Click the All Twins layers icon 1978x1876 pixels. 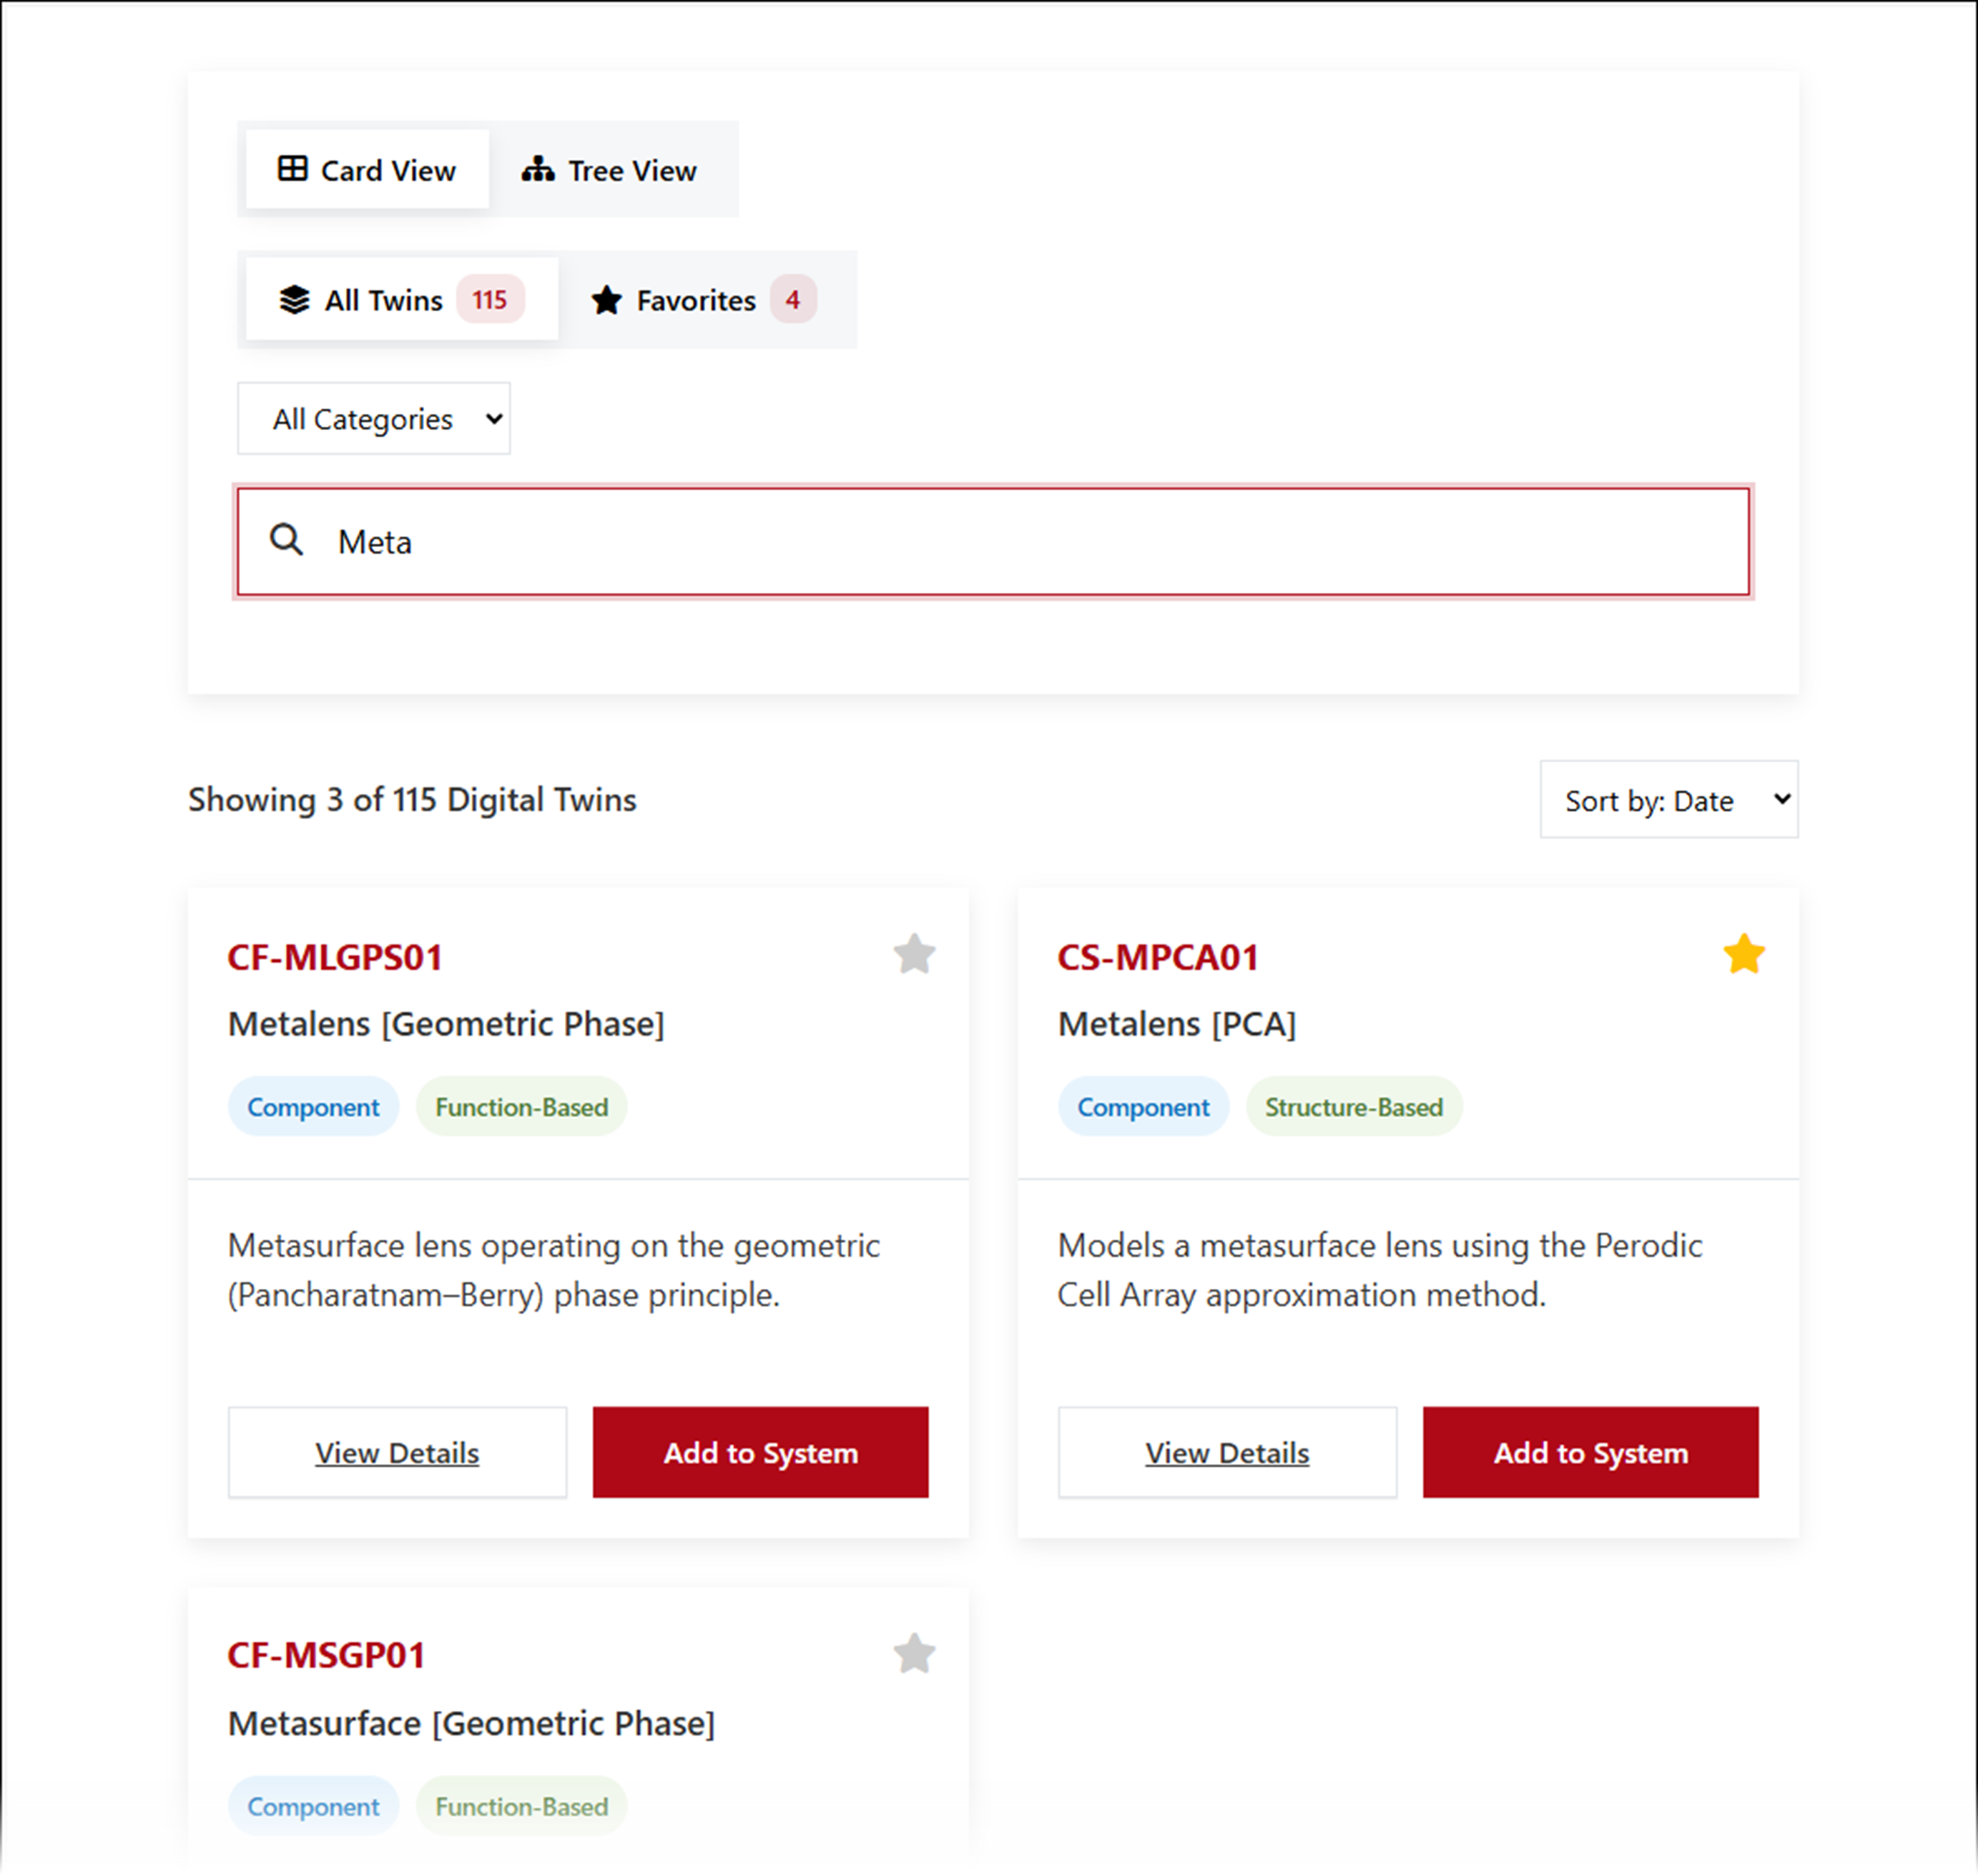[x=294, y=299]
